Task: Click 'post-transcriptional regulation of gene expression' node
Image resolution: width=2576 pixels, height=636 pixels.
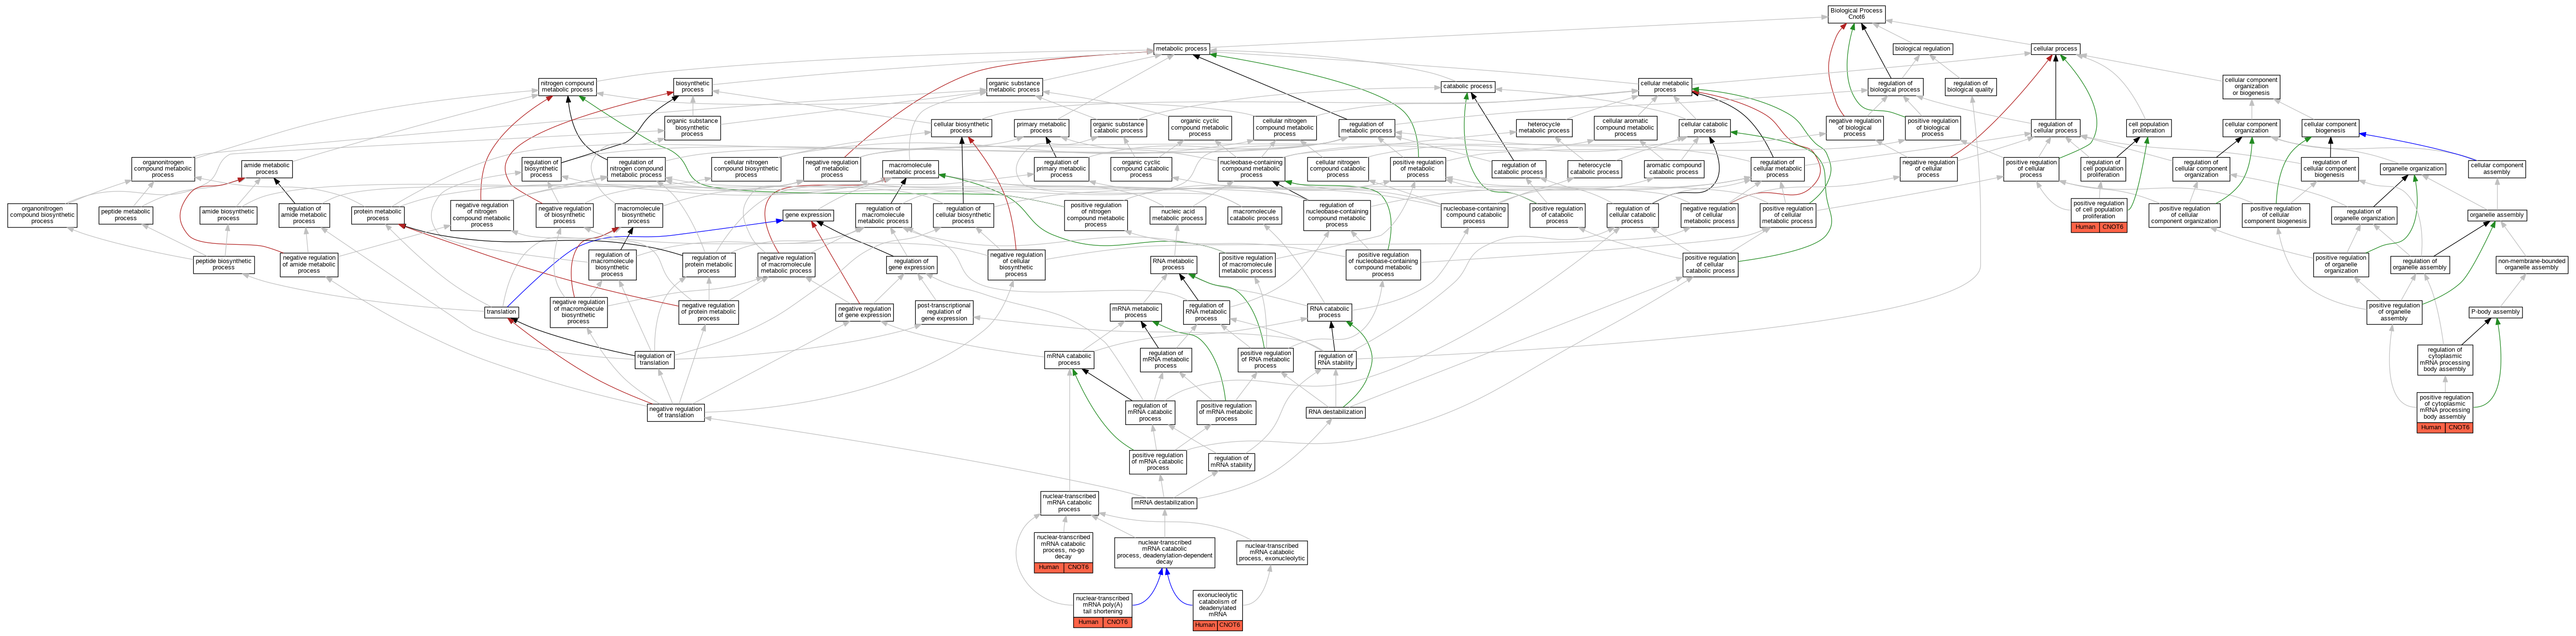Action: (944, 312)
